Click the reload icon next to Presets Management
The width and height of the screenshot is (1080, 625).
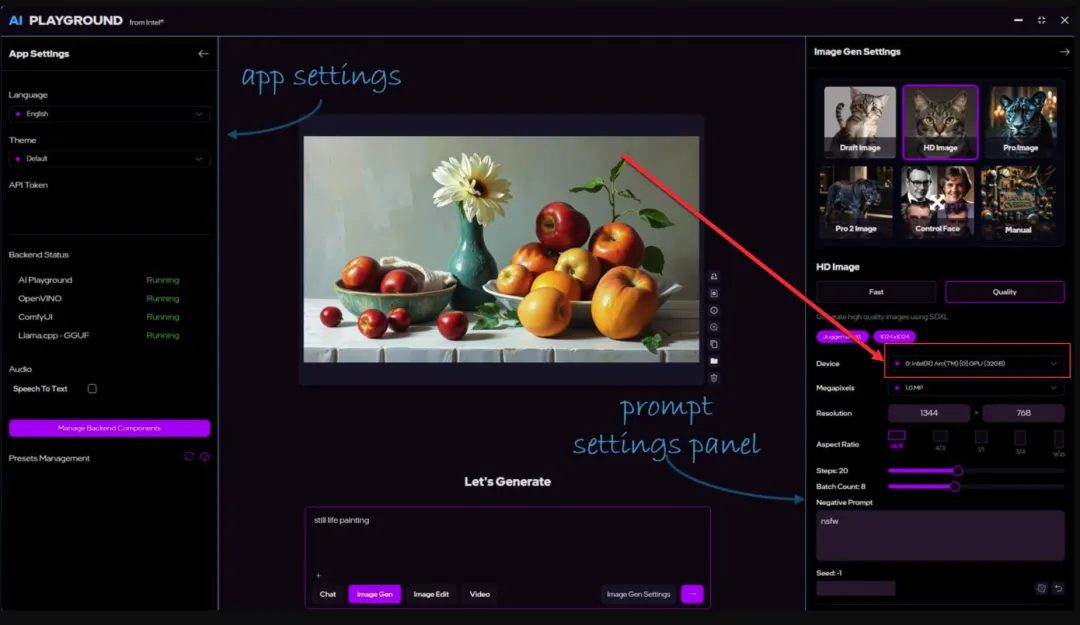click(x=188, y=458)
